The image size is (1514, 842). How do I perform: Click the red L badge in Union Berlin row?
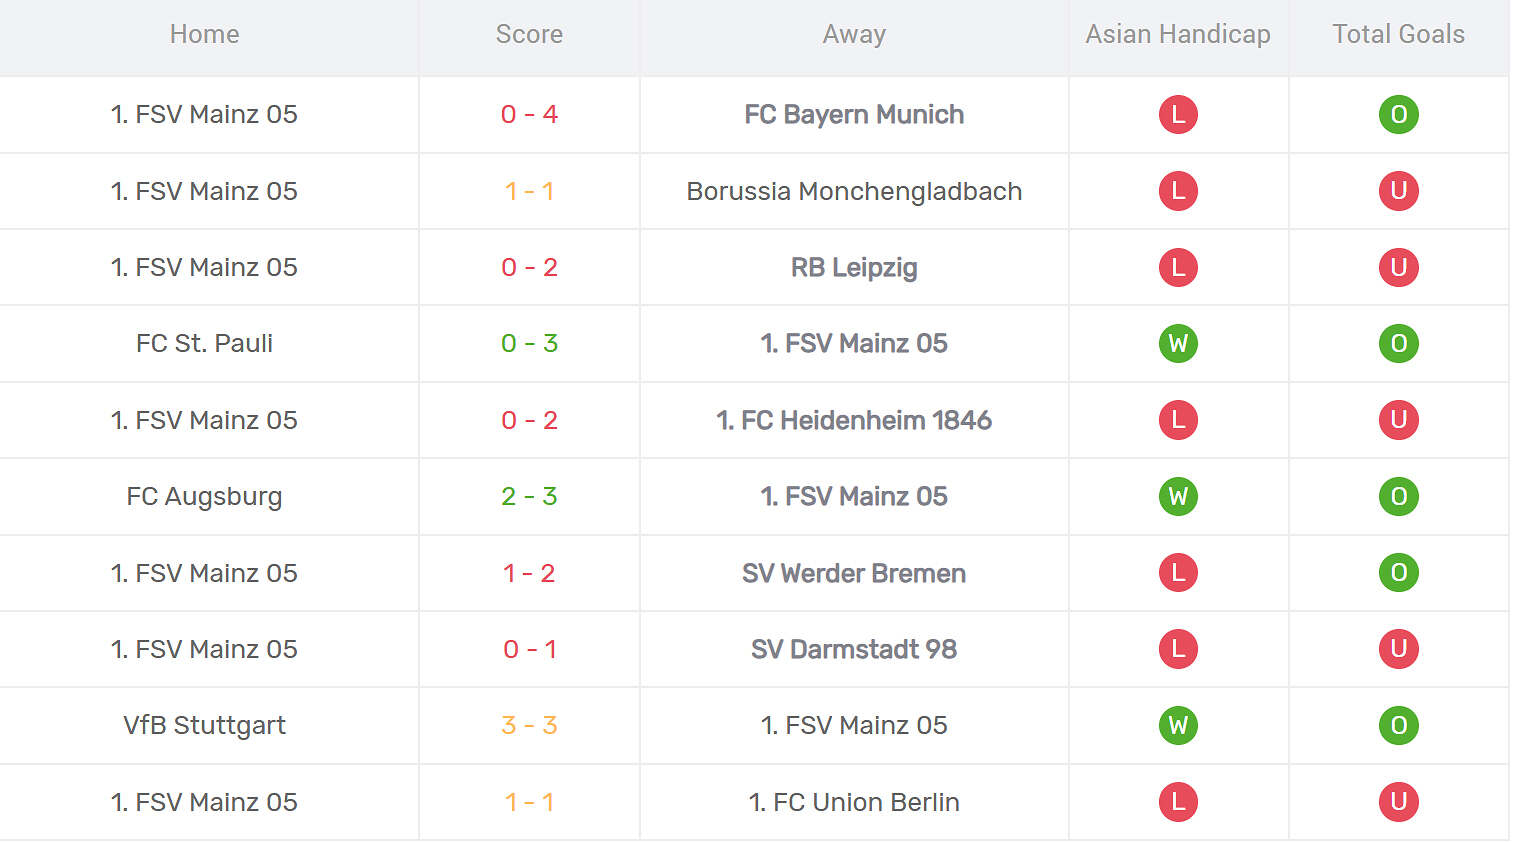pos(1178,802)
